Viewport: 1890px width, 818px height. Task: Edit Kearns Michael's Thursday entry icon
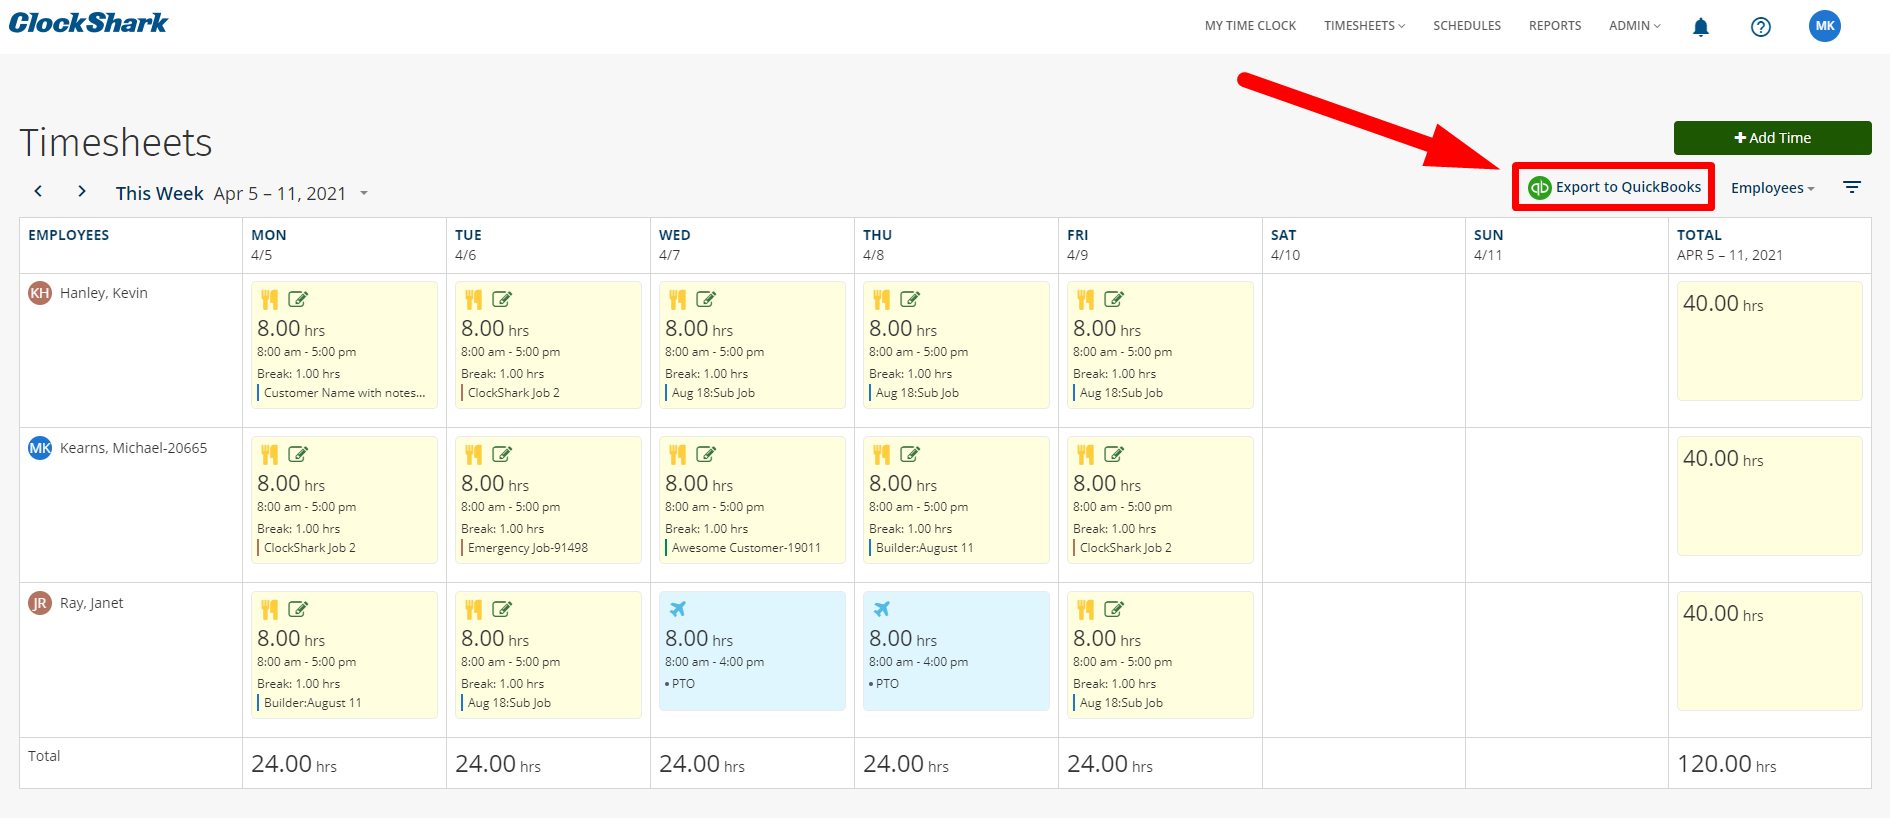pos(910,454)
